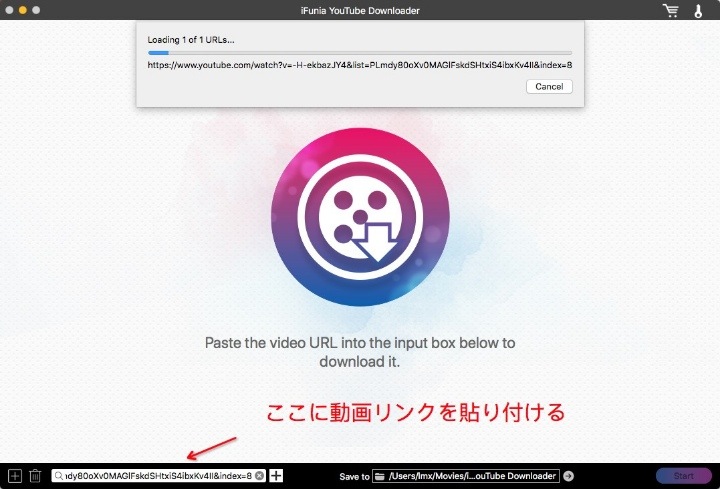The width and height of the screenshot is (720, 489).
Task: Click the YouTube URL text in the loading dialog
Action: (359, 65)
